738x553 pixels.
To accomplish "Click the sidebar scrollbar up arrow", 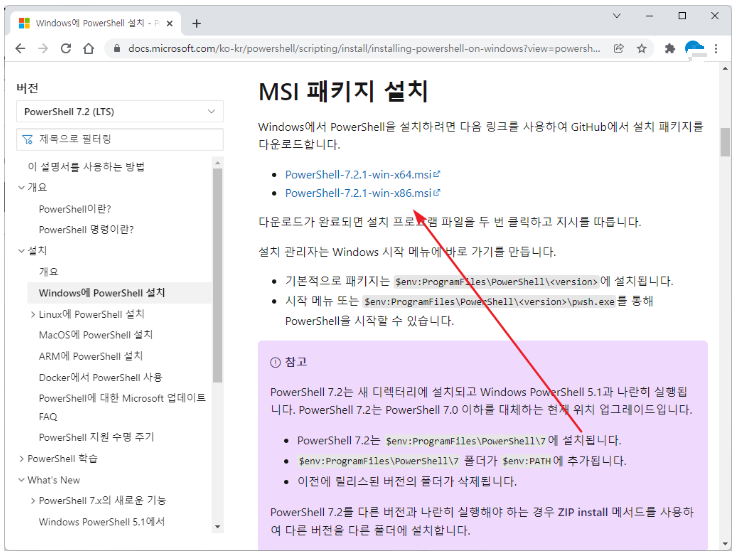I will (x=217, y=163).
